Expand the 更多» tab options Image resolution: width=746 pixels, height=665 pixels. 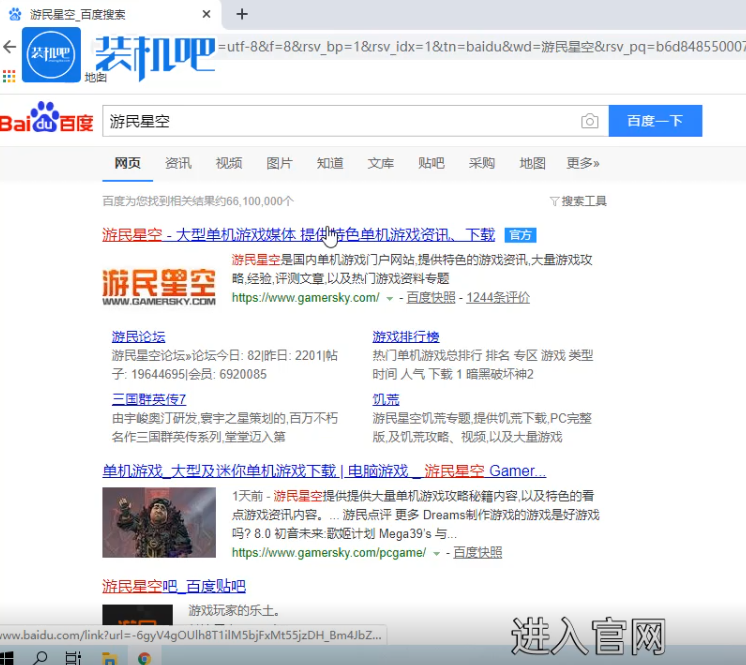pos(583,163)
